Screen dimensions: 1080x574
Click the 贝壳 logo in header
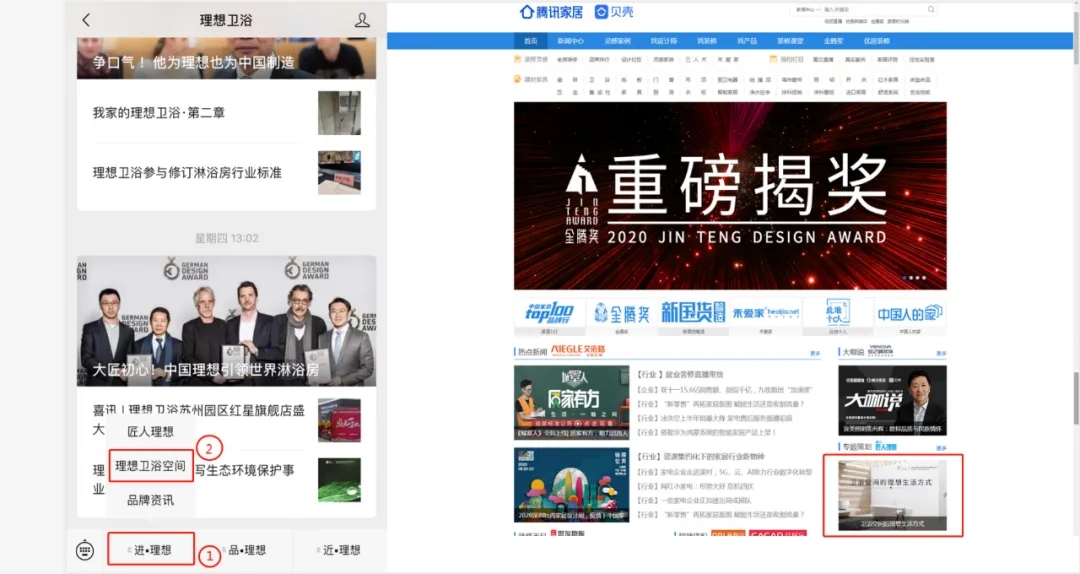click(x=614, y=12)
